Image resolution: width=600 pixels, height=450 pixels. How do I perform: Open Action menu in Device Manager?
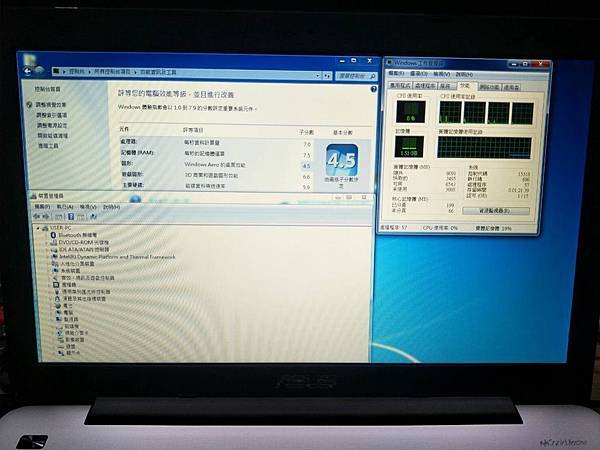tap(65, 207)
